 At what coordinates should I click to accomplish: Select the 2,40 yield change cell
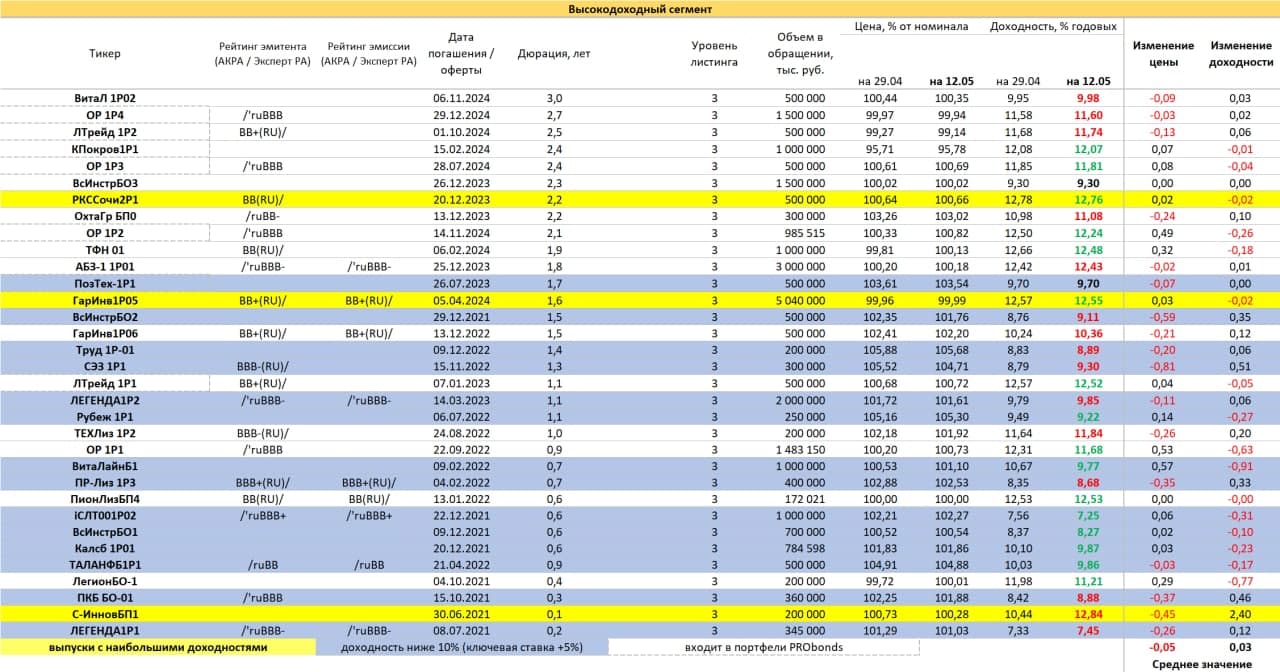[x=1240, y=614]
